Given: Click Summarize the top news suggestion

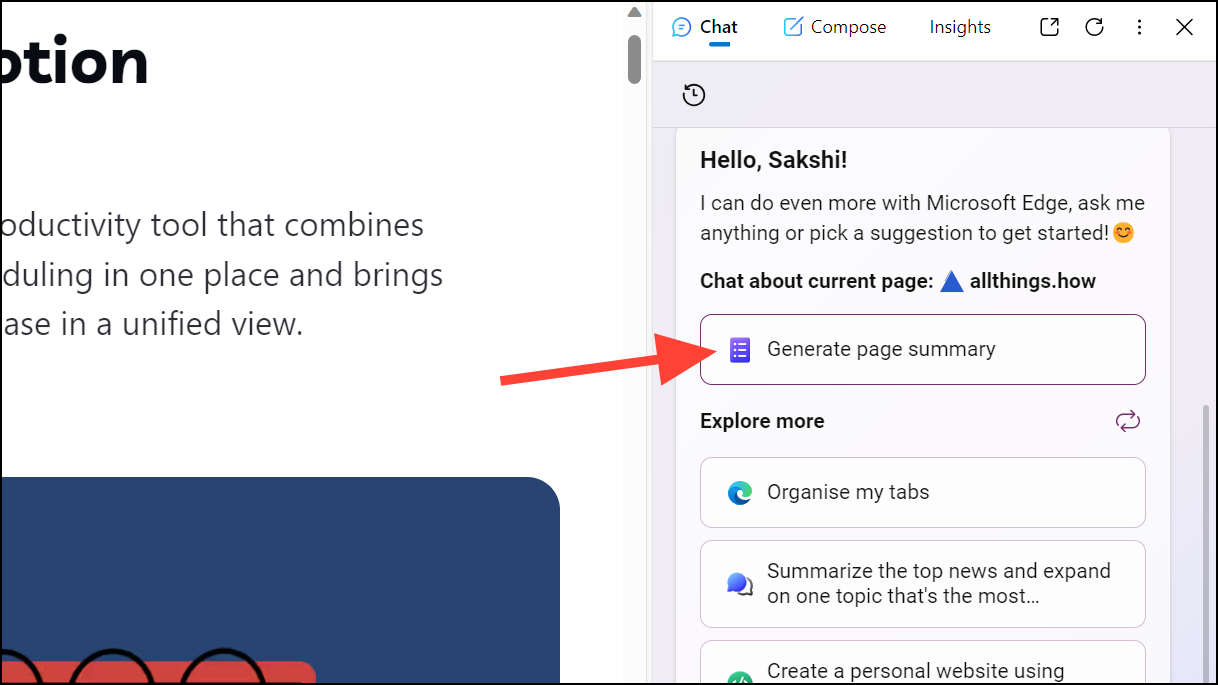Looking at the screenshot, I should click(x=921, y=584).
